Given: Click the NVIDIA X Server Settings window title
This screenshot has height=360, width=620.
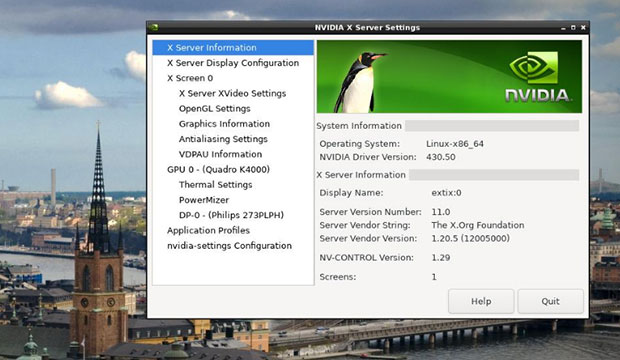Looking at the screenshot, I should [367, 28].
